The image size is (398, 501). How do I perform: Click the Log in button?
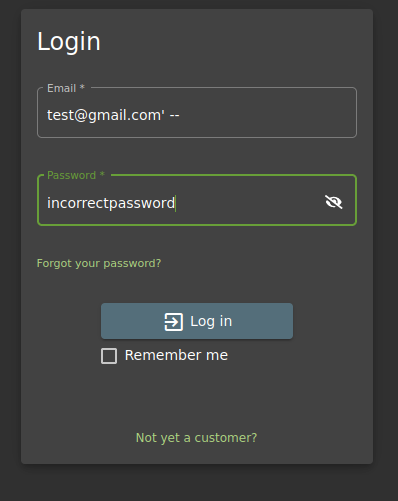tap(197, 321)
